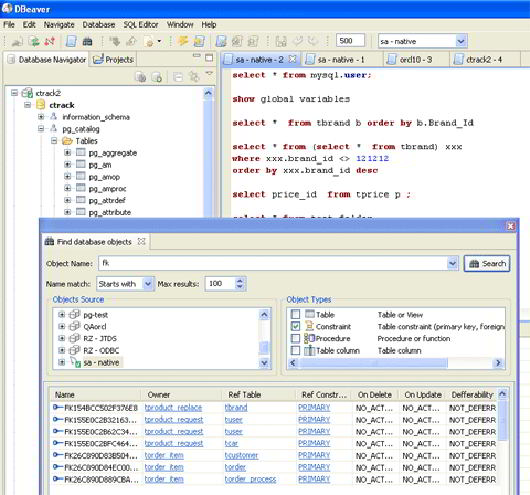Screen dimensions: 530x495
Task: Collapse the xtrack2 connection node
Action: coord(14,92)
